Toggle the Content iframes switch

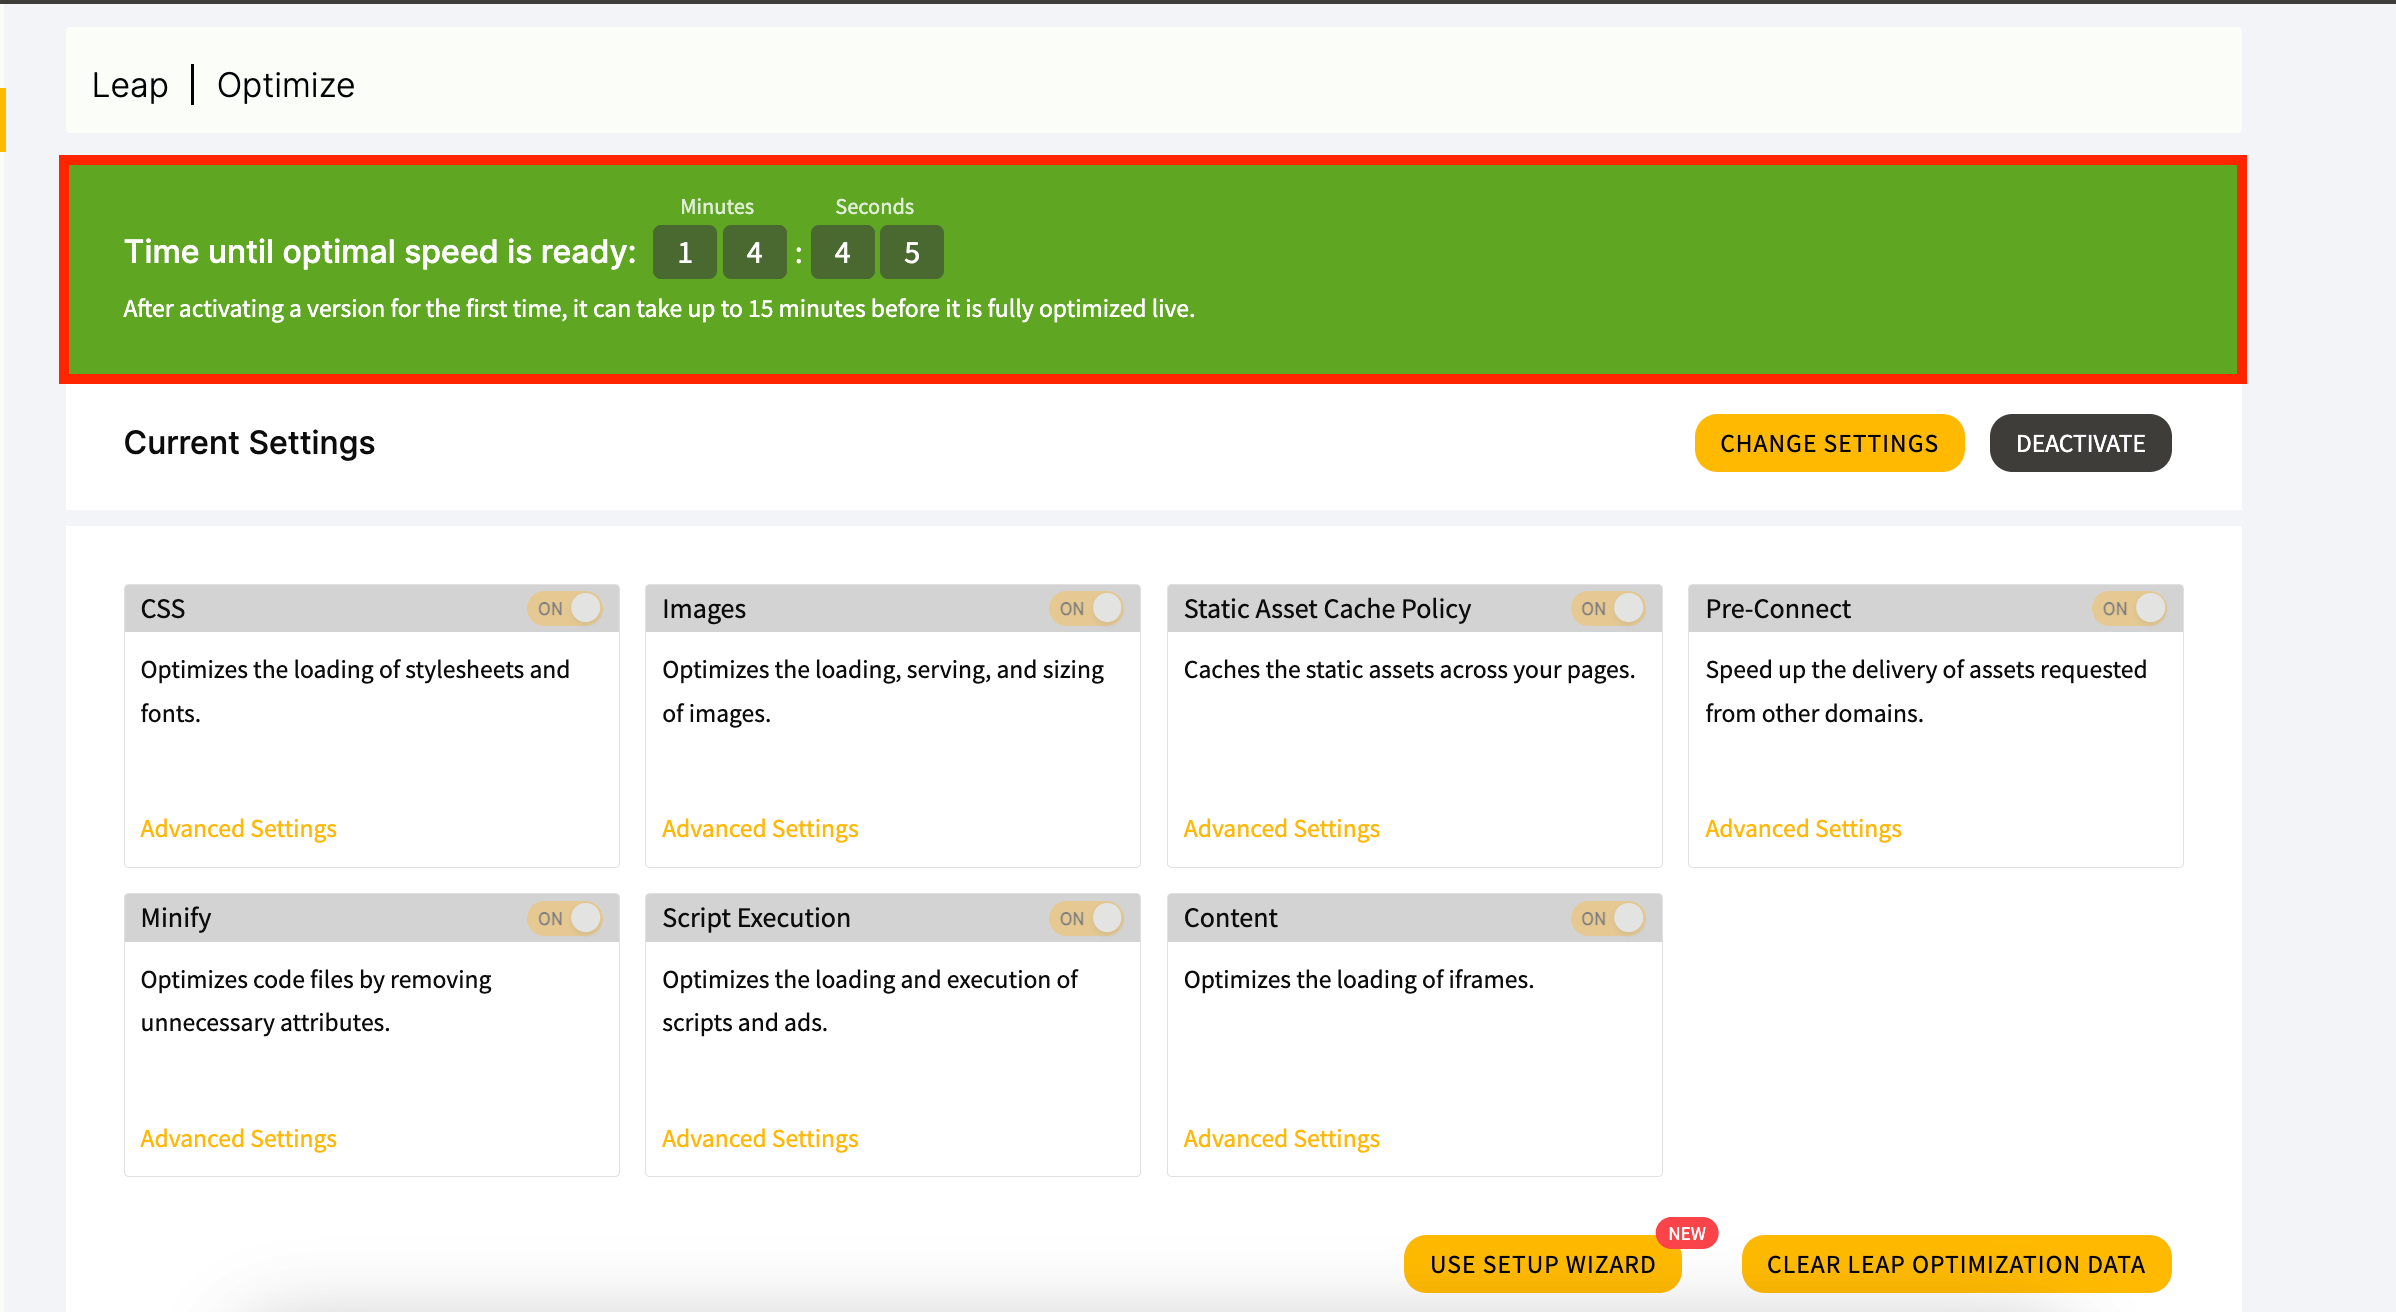(1608, 918)
